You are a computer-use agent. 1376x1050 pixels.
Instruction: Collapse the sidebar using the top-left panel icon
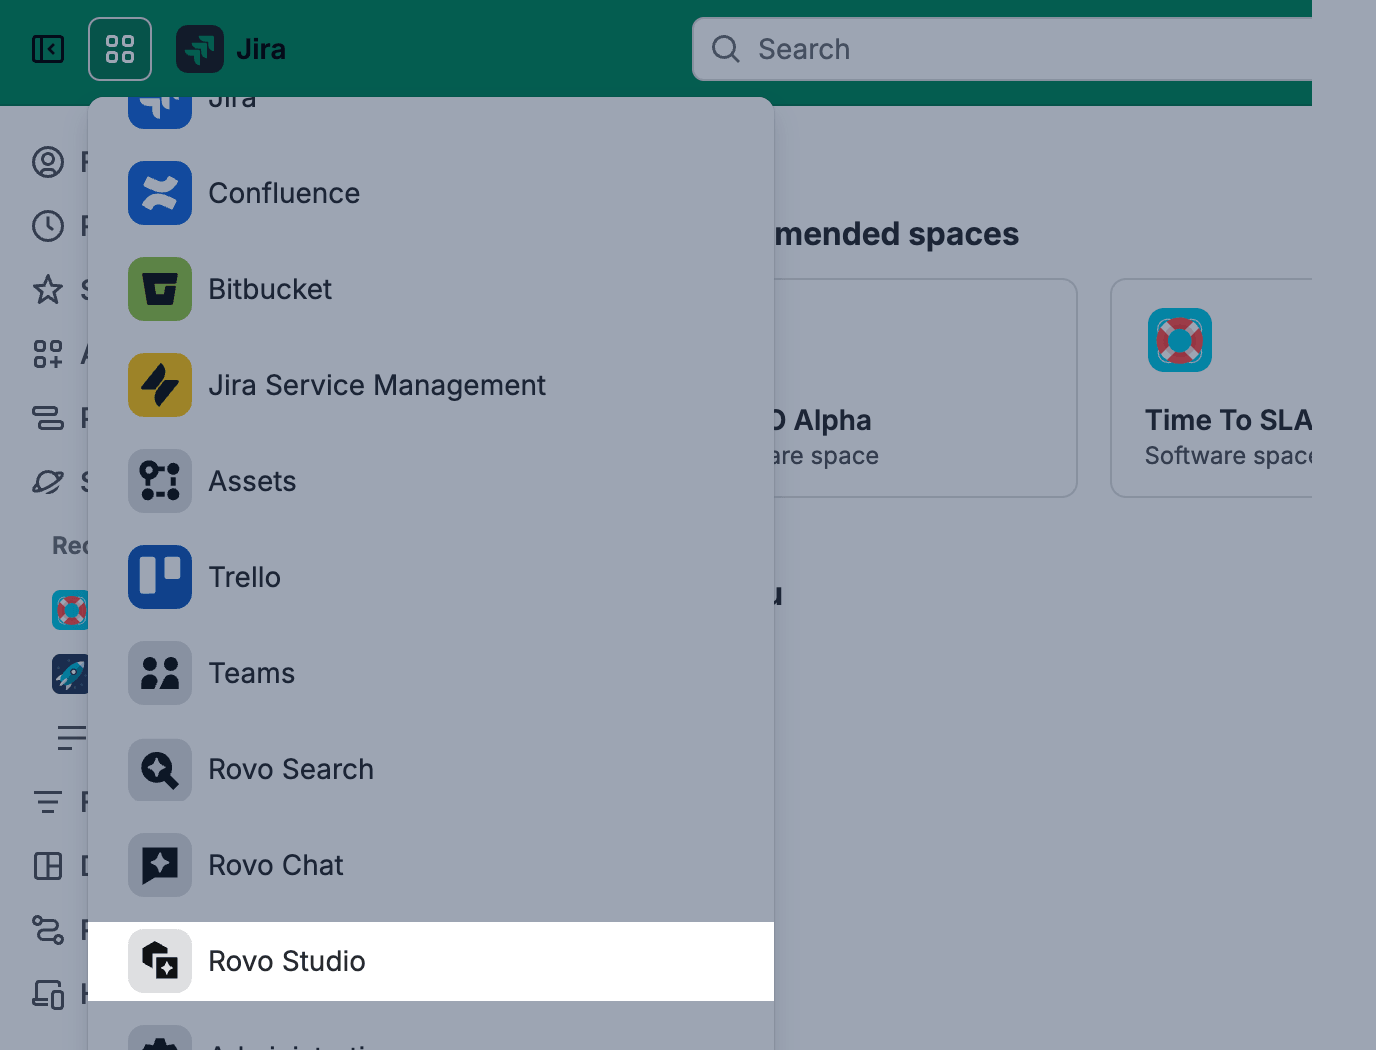(48, 49)
